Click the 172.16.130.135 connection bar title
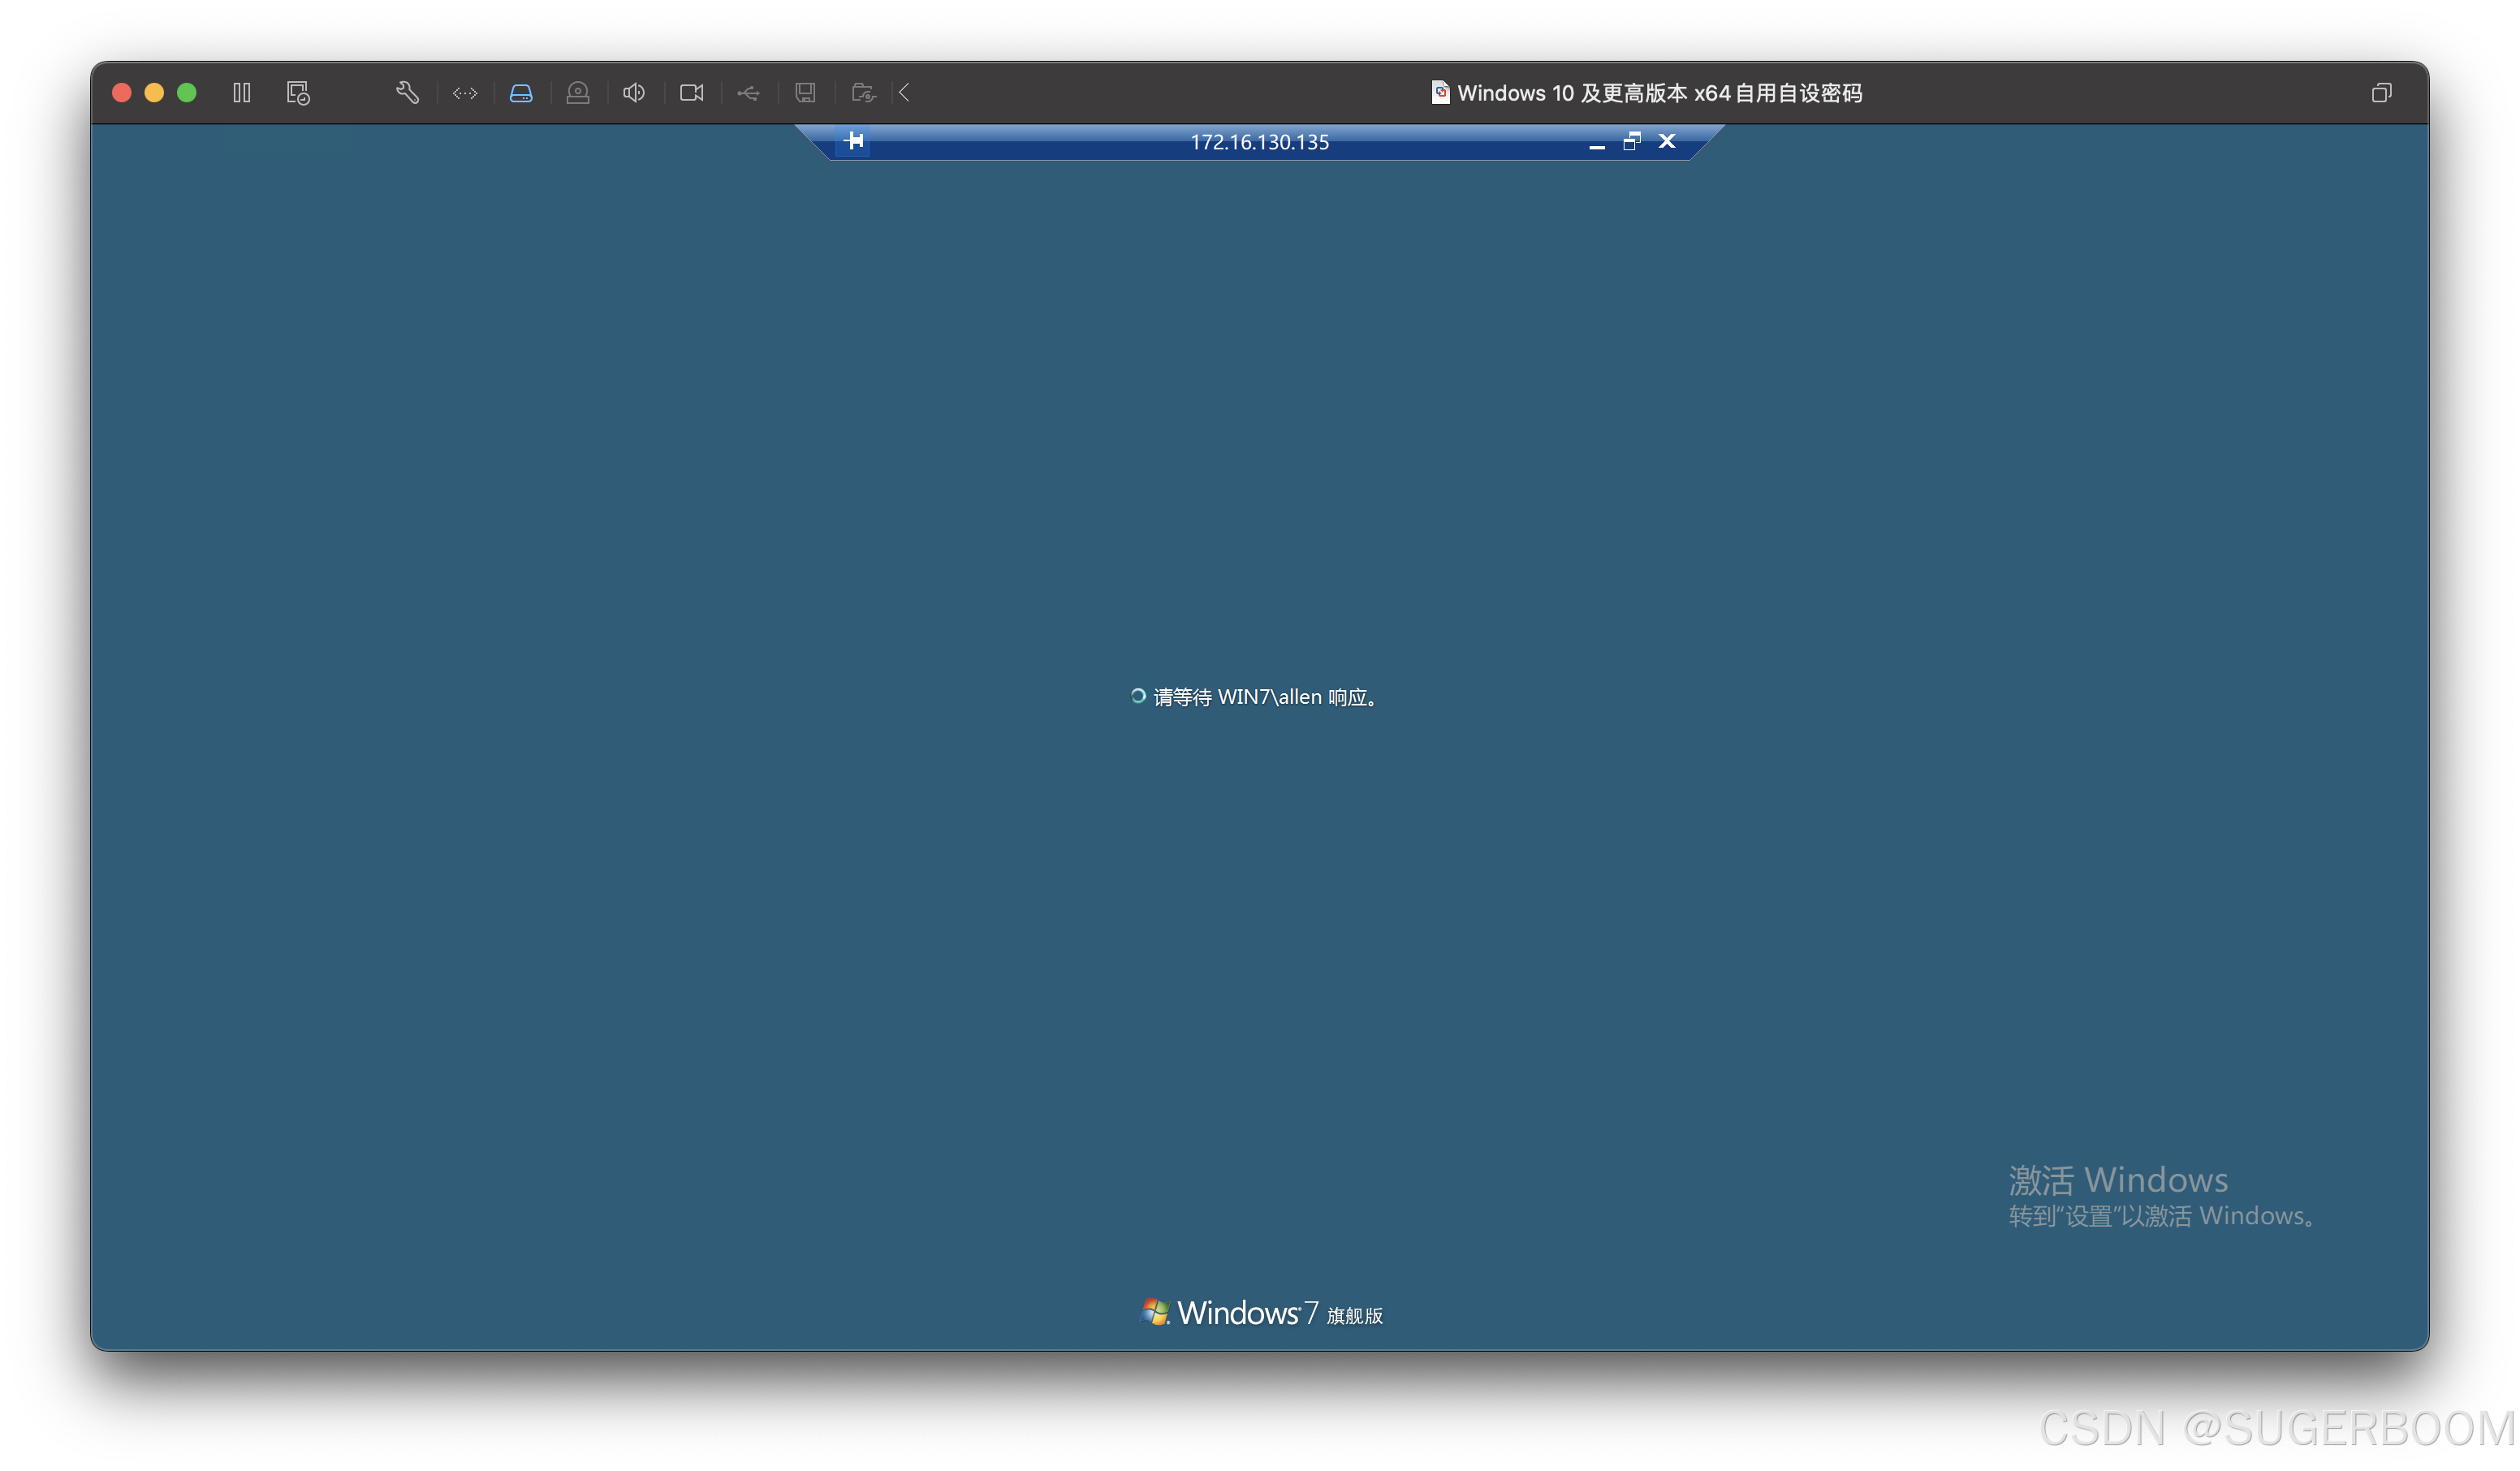 [1260, 142]
